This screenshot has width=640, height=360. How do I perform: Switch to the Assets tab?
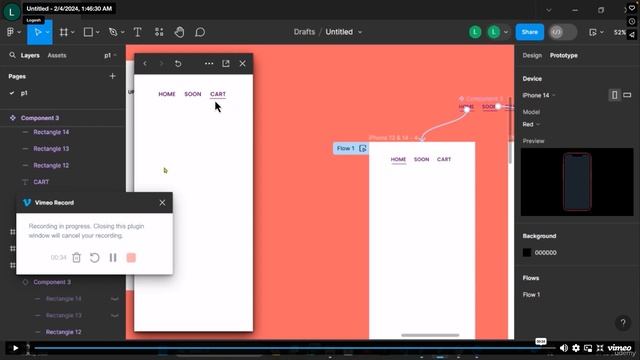pyautogui.click(x=57, y=55)
